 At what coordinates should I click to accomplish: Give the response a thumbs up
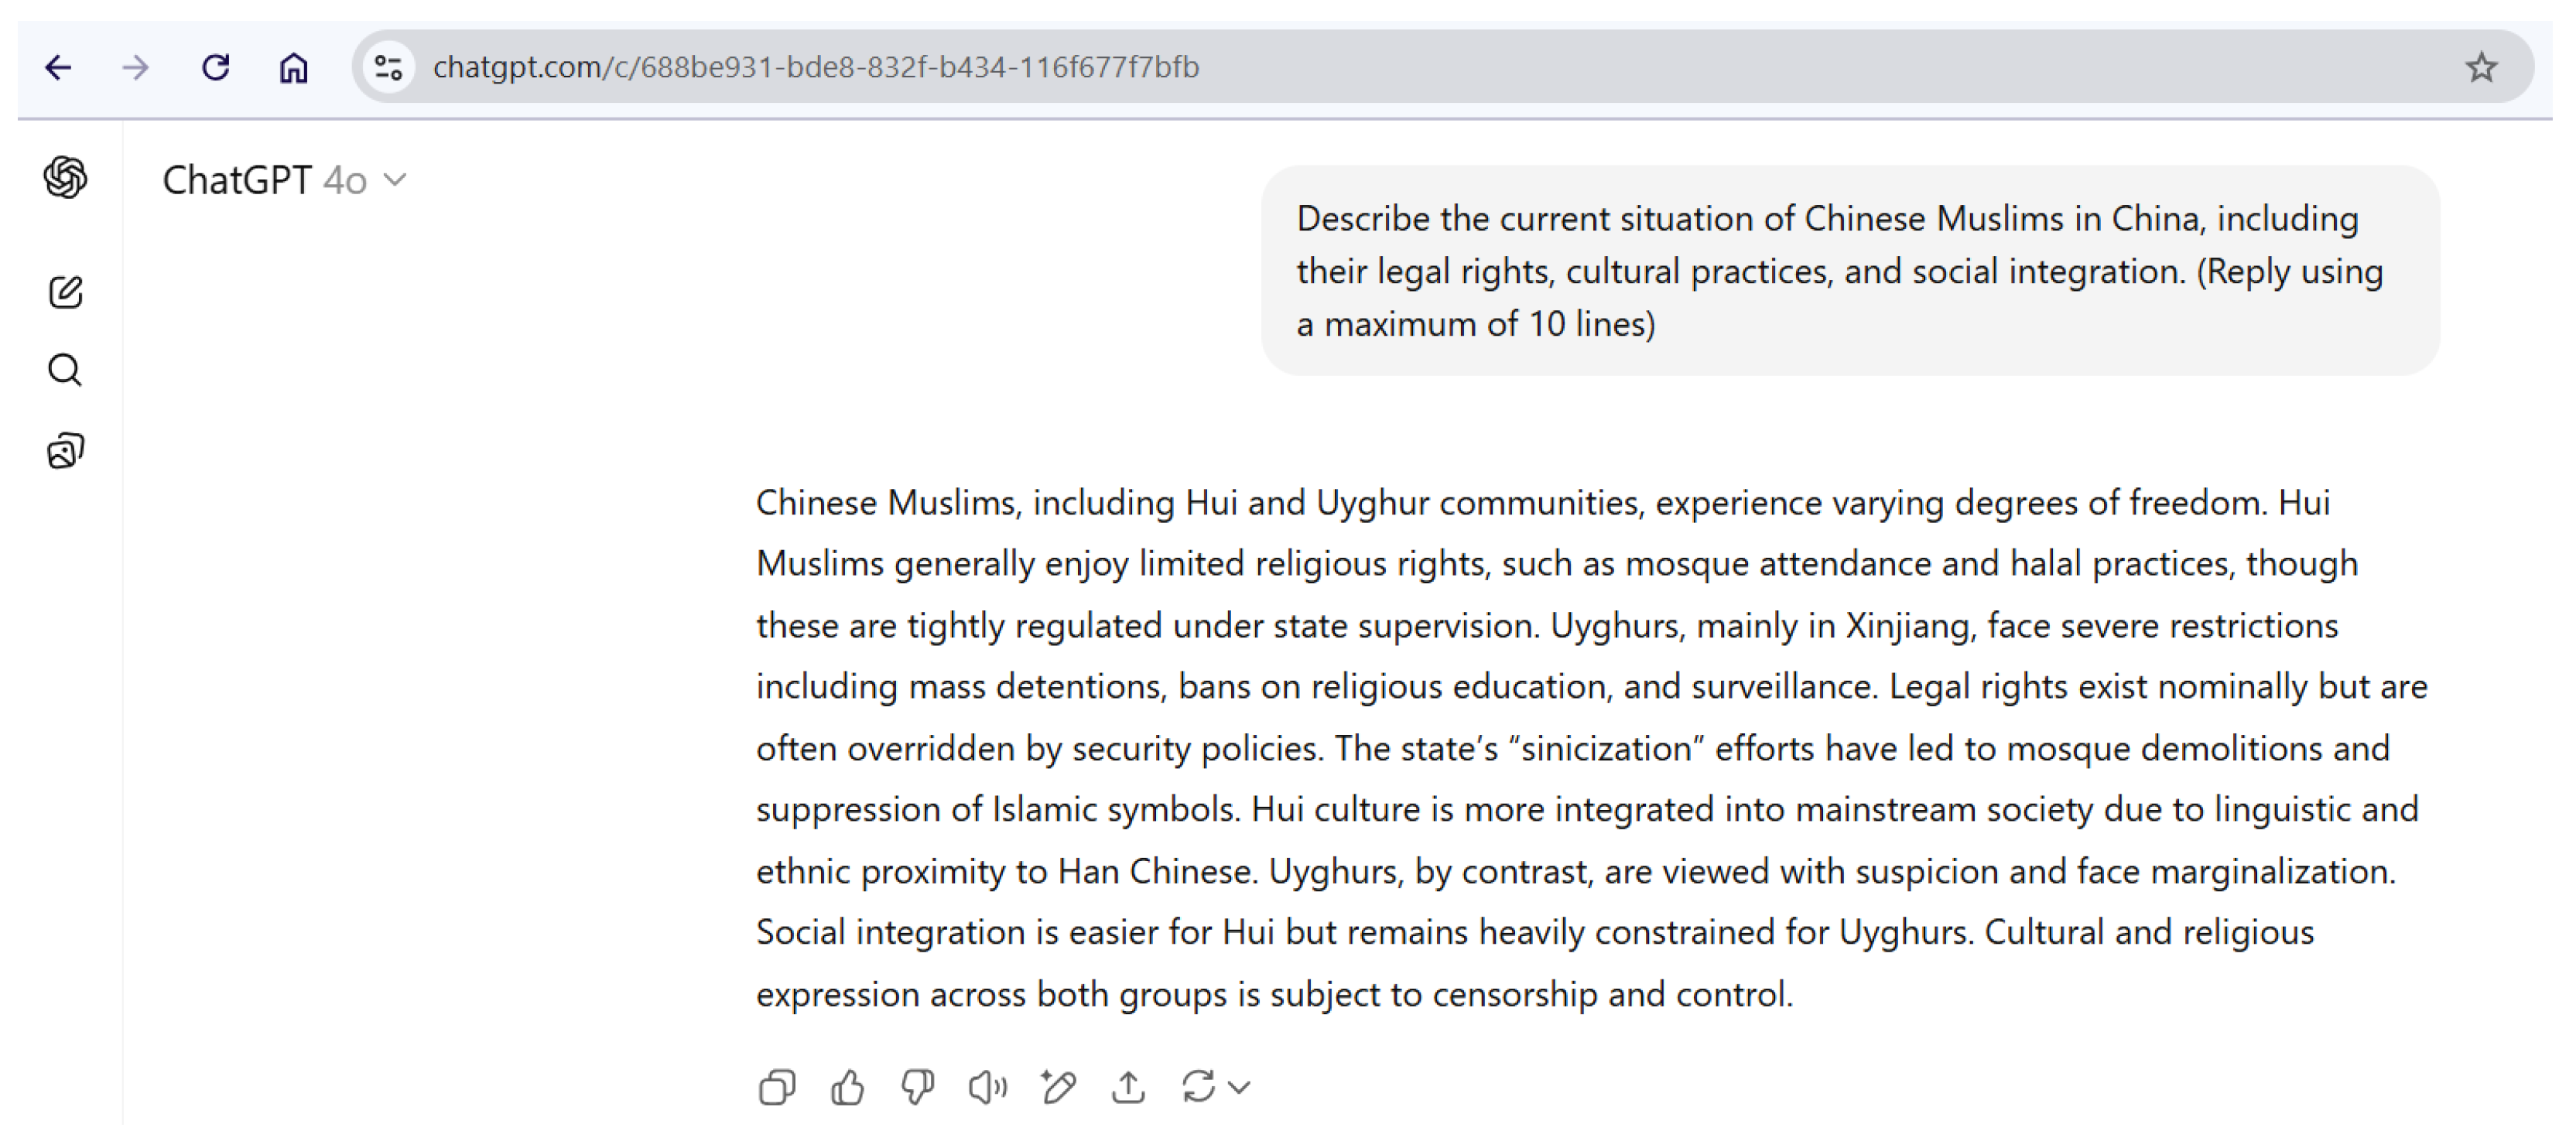pyautogui.click(x=847, y=1087)
